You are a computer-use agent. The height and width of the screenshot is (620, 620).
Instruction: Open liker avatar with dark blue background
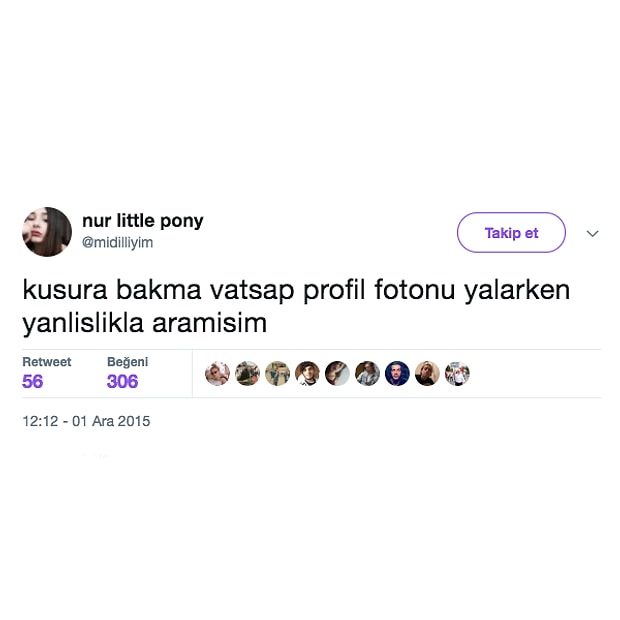(397, 374)
